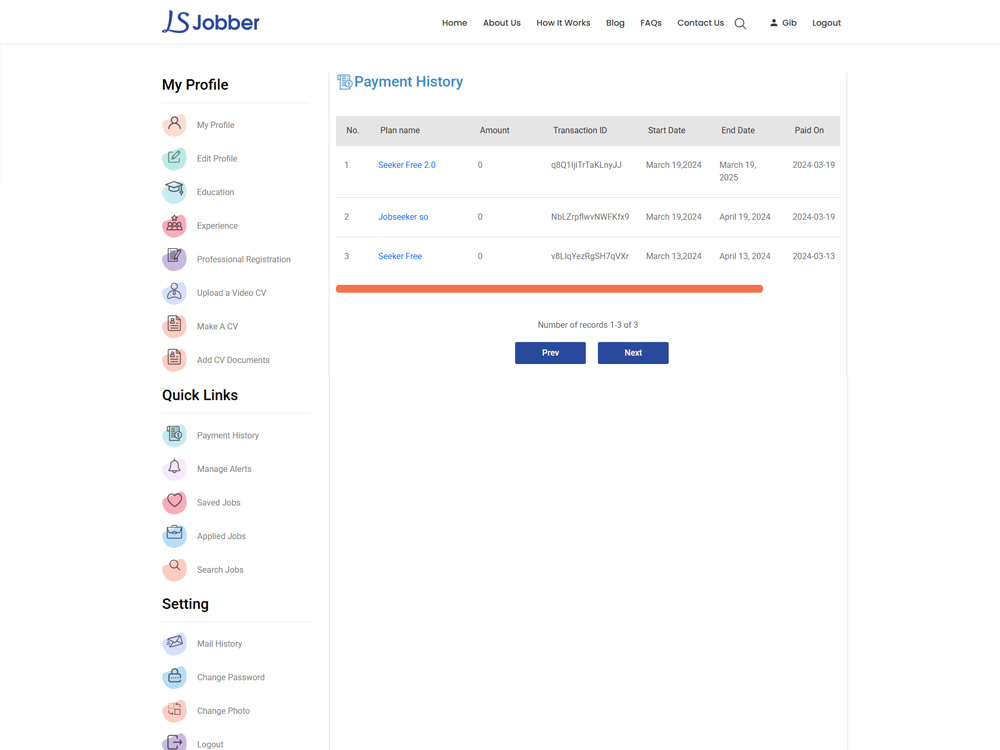The image size is (1000, 750).
Task: Select transaction ID q8Q1IjiTrTaKLnyJJ
Action: tap(586, 165)
